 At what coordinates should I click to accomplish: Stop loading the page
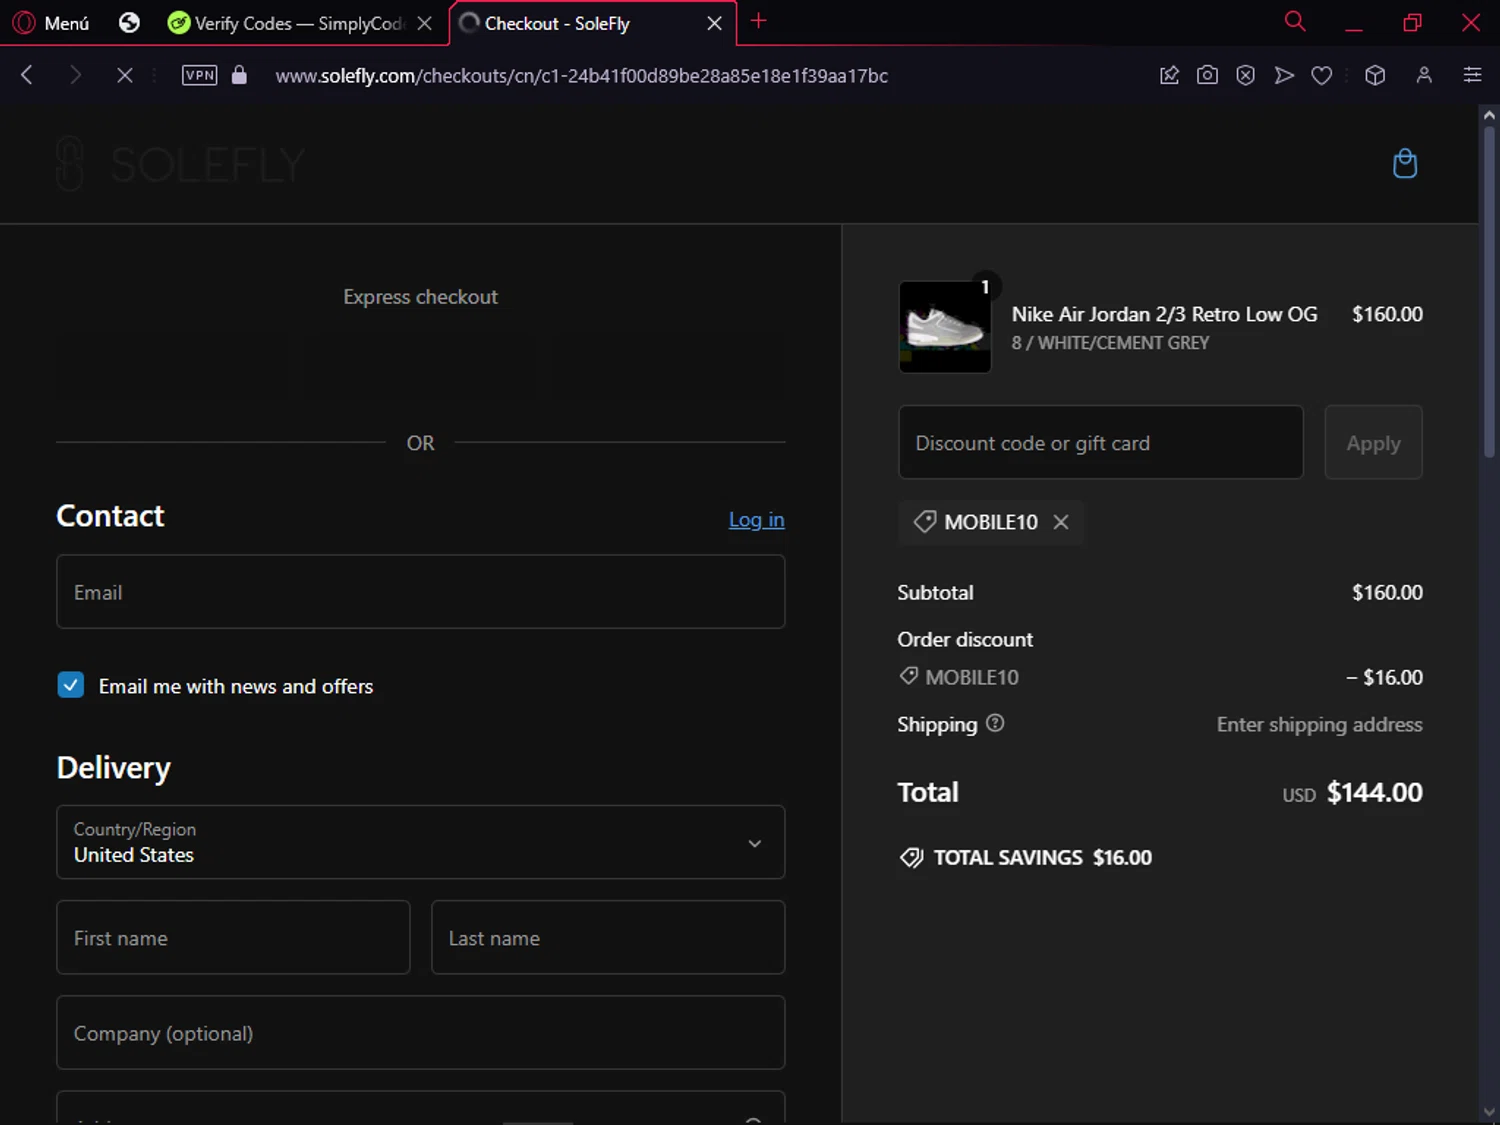pyautogui.click(x=124, y=75)
